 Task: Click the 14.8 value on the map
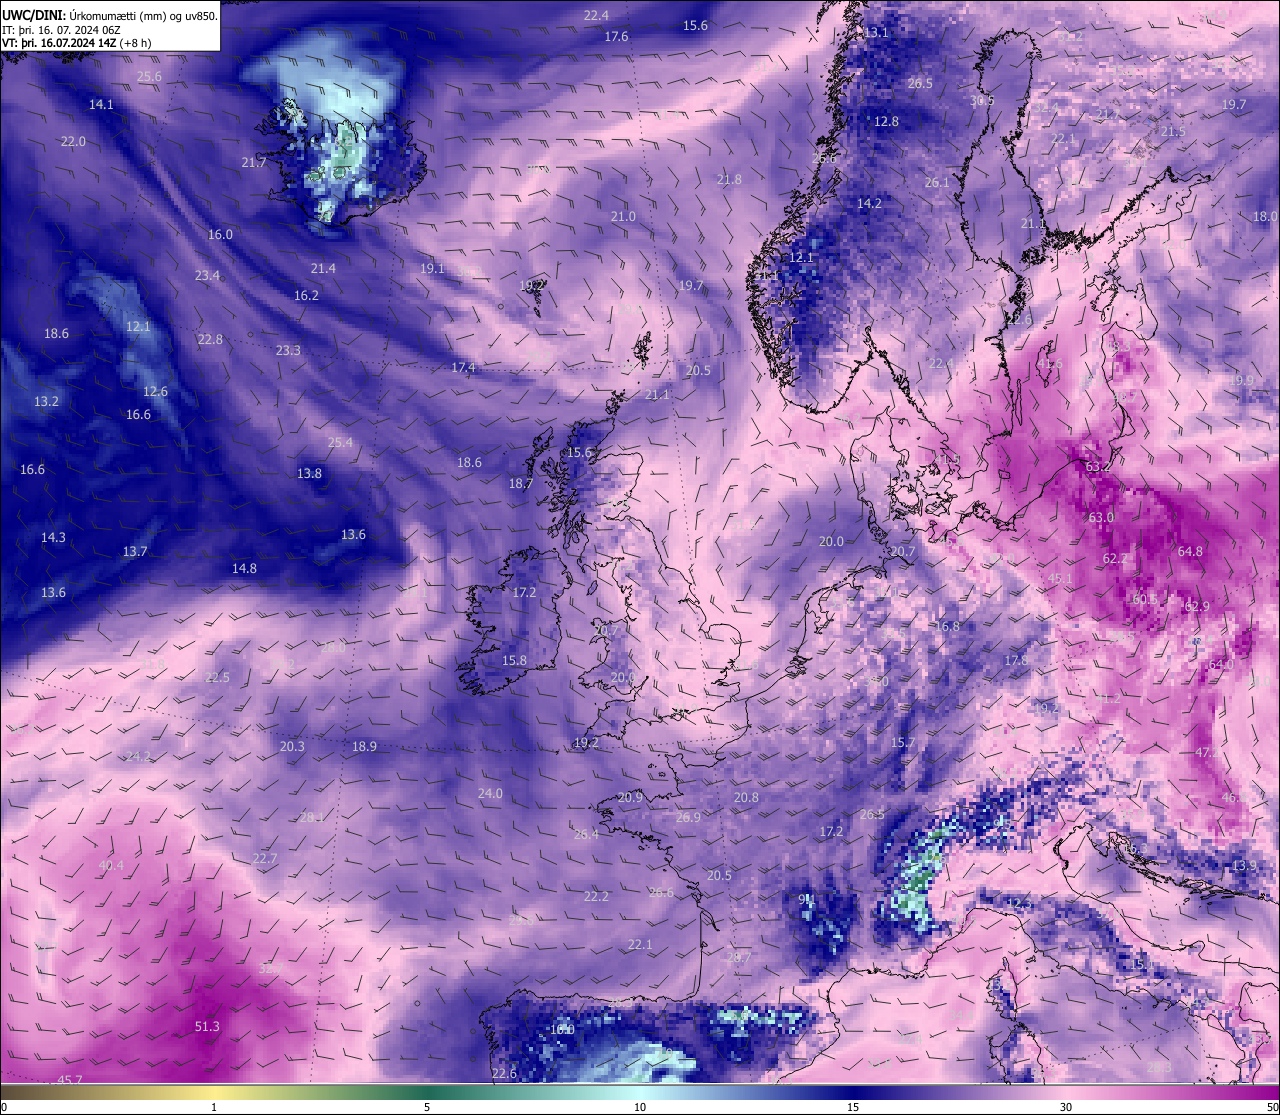click(244, 568)
